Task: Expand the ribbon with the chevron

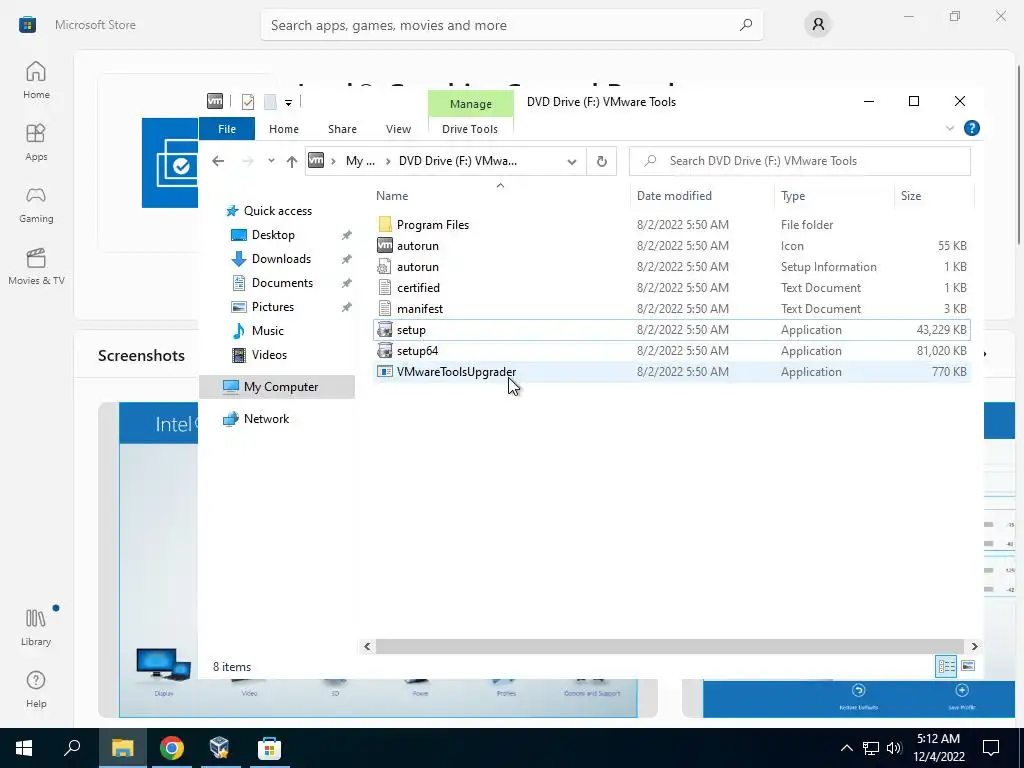Action: (950, 128)
